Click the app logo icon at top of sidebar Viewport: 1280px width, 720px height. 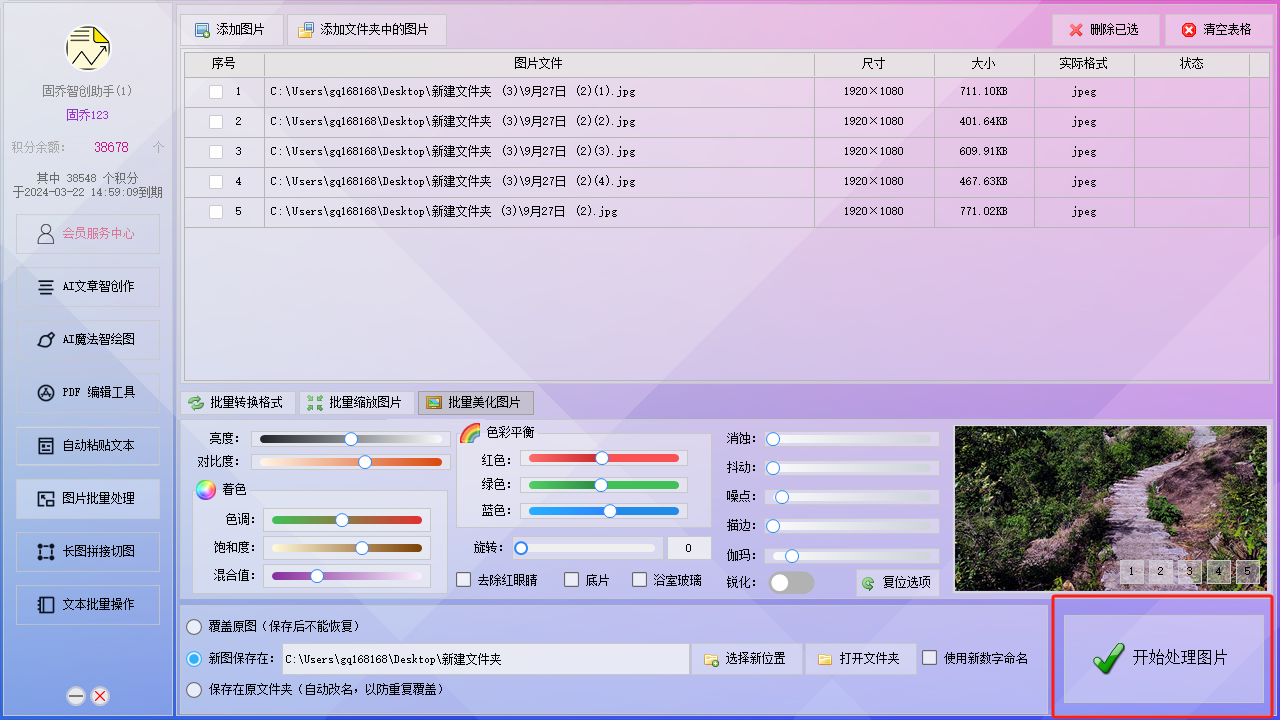point(88,48)
